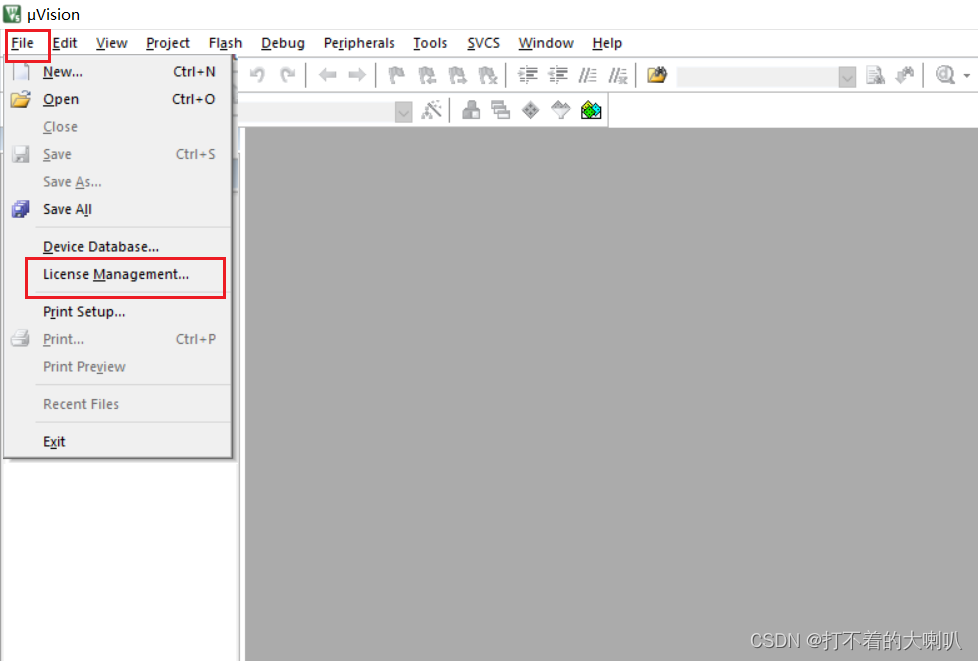
Task: Click inside the Find text input field
Action: coord(757,77)
